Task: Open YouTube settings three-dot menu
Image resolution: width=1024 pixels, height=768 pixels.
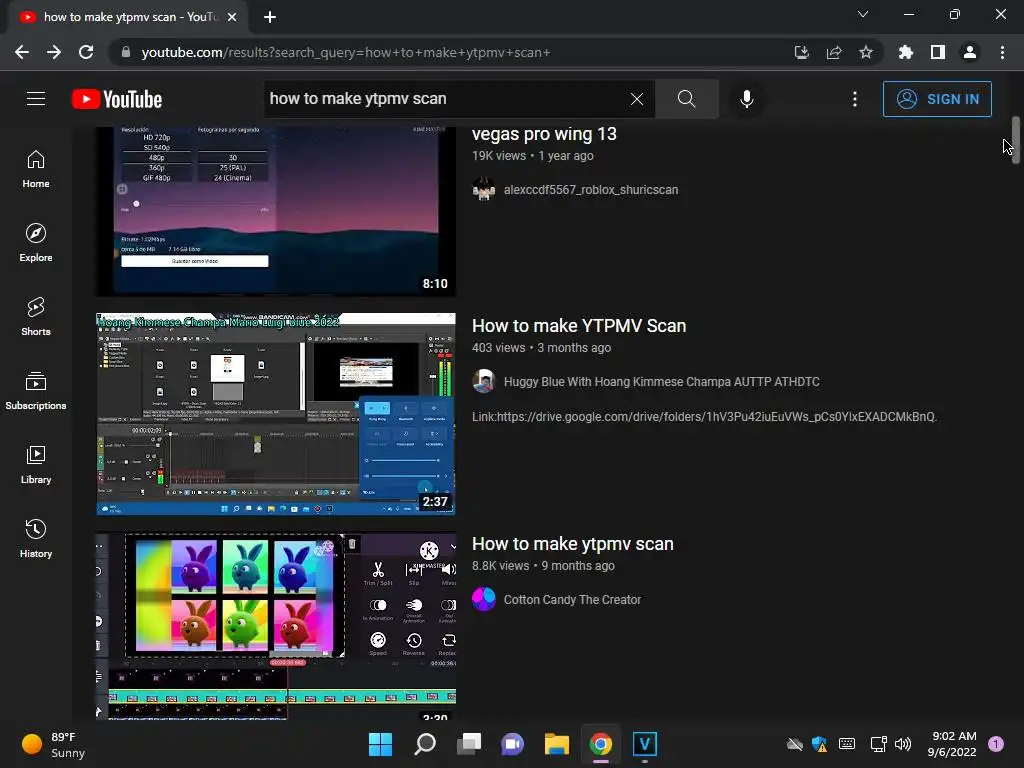Action: [855, 99]
